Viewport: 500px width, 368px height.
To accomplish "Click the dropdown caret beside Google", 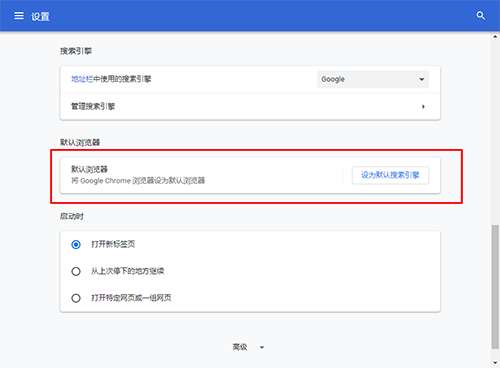I will tap(421, 79).
